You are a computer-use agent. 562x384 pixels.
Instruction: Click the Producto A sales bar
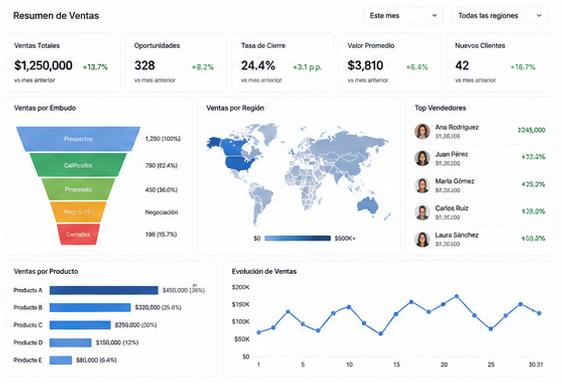104,290
